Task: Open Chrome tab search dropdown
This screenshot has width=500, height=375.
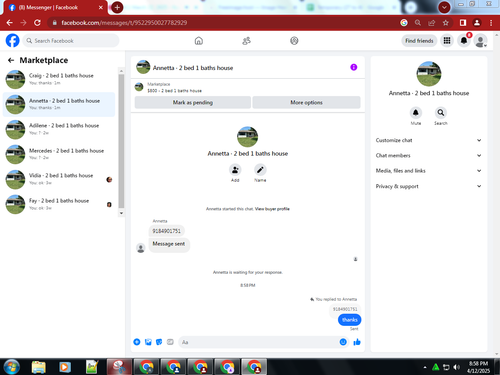Action: pos(444,7)
